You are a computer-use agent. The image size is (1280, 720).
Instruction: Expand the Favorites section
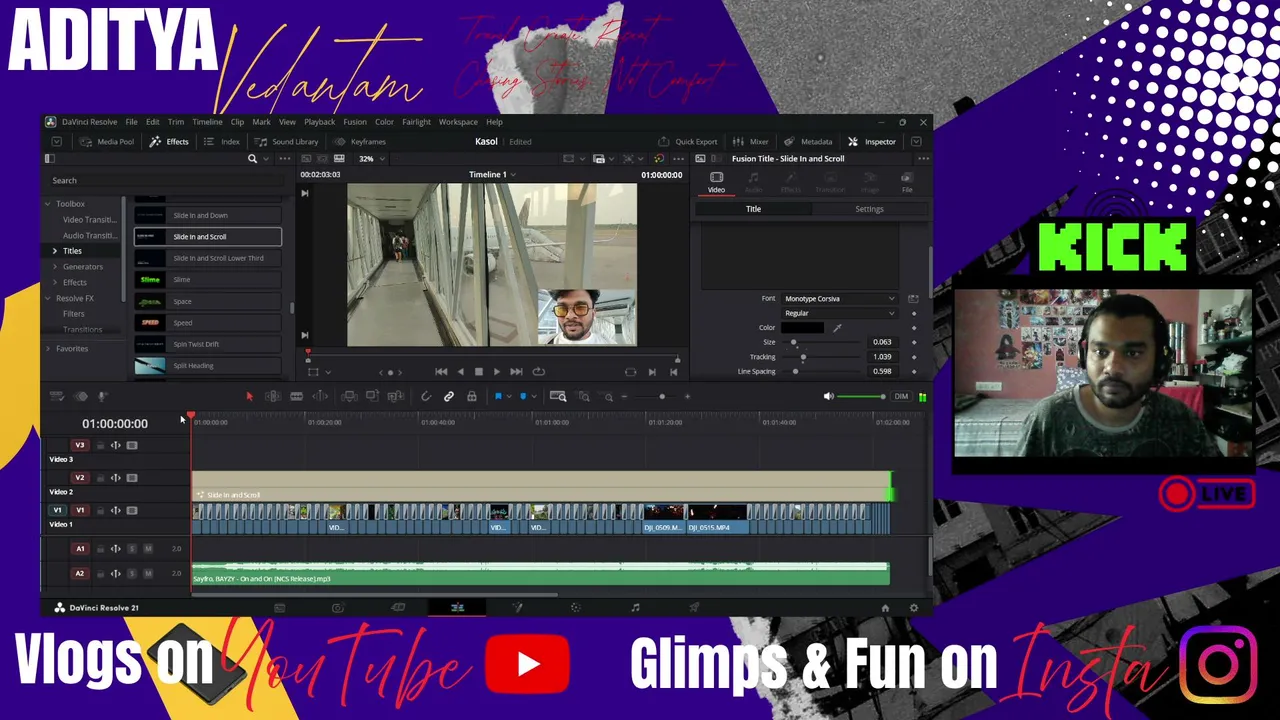(x=47, y=349)
